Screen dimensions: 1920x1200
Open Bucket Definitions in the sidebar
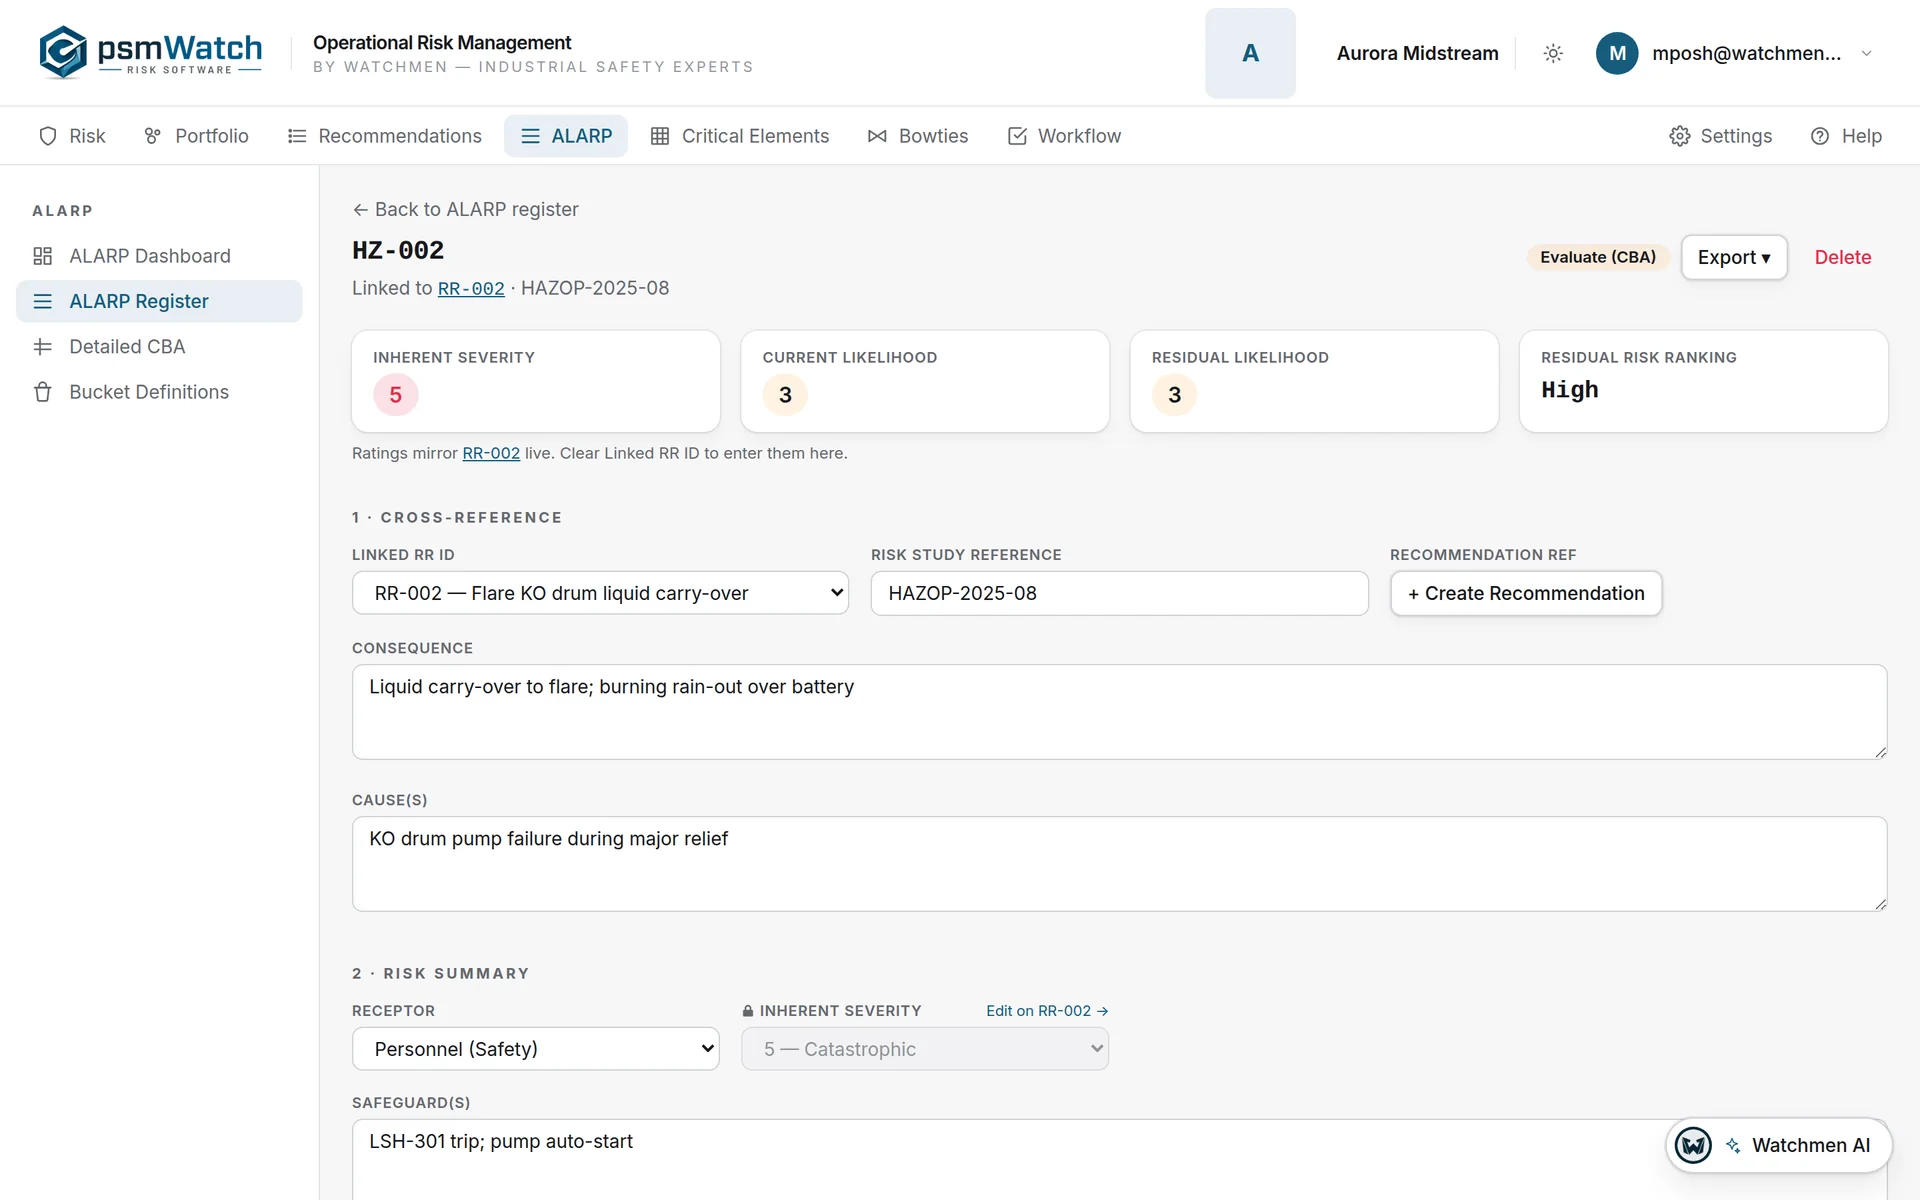tap(159, 392)
